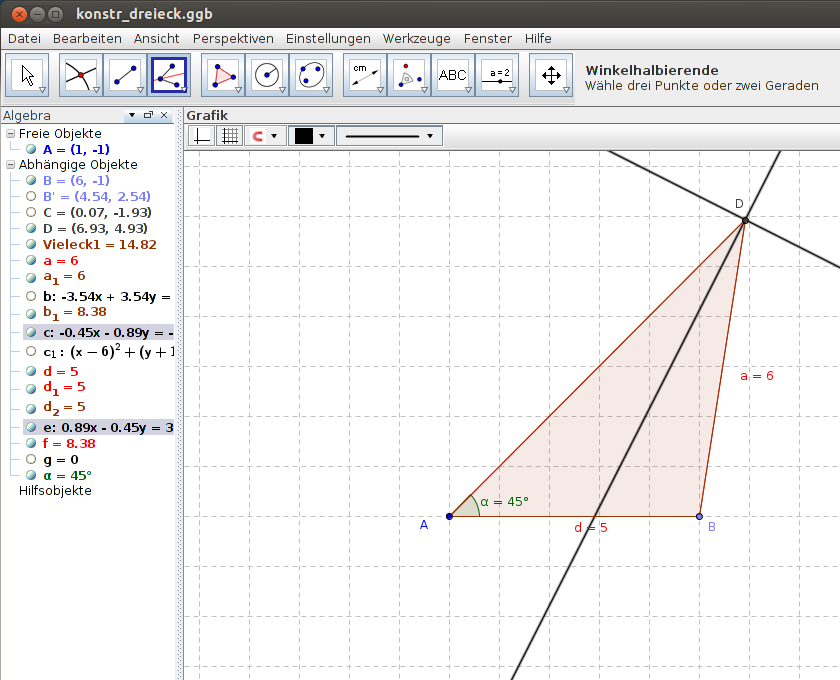Screen dimensions: 840x680
Task: Choose the line through two points tool
Action: pyautogui.click(x=124, y=74)
